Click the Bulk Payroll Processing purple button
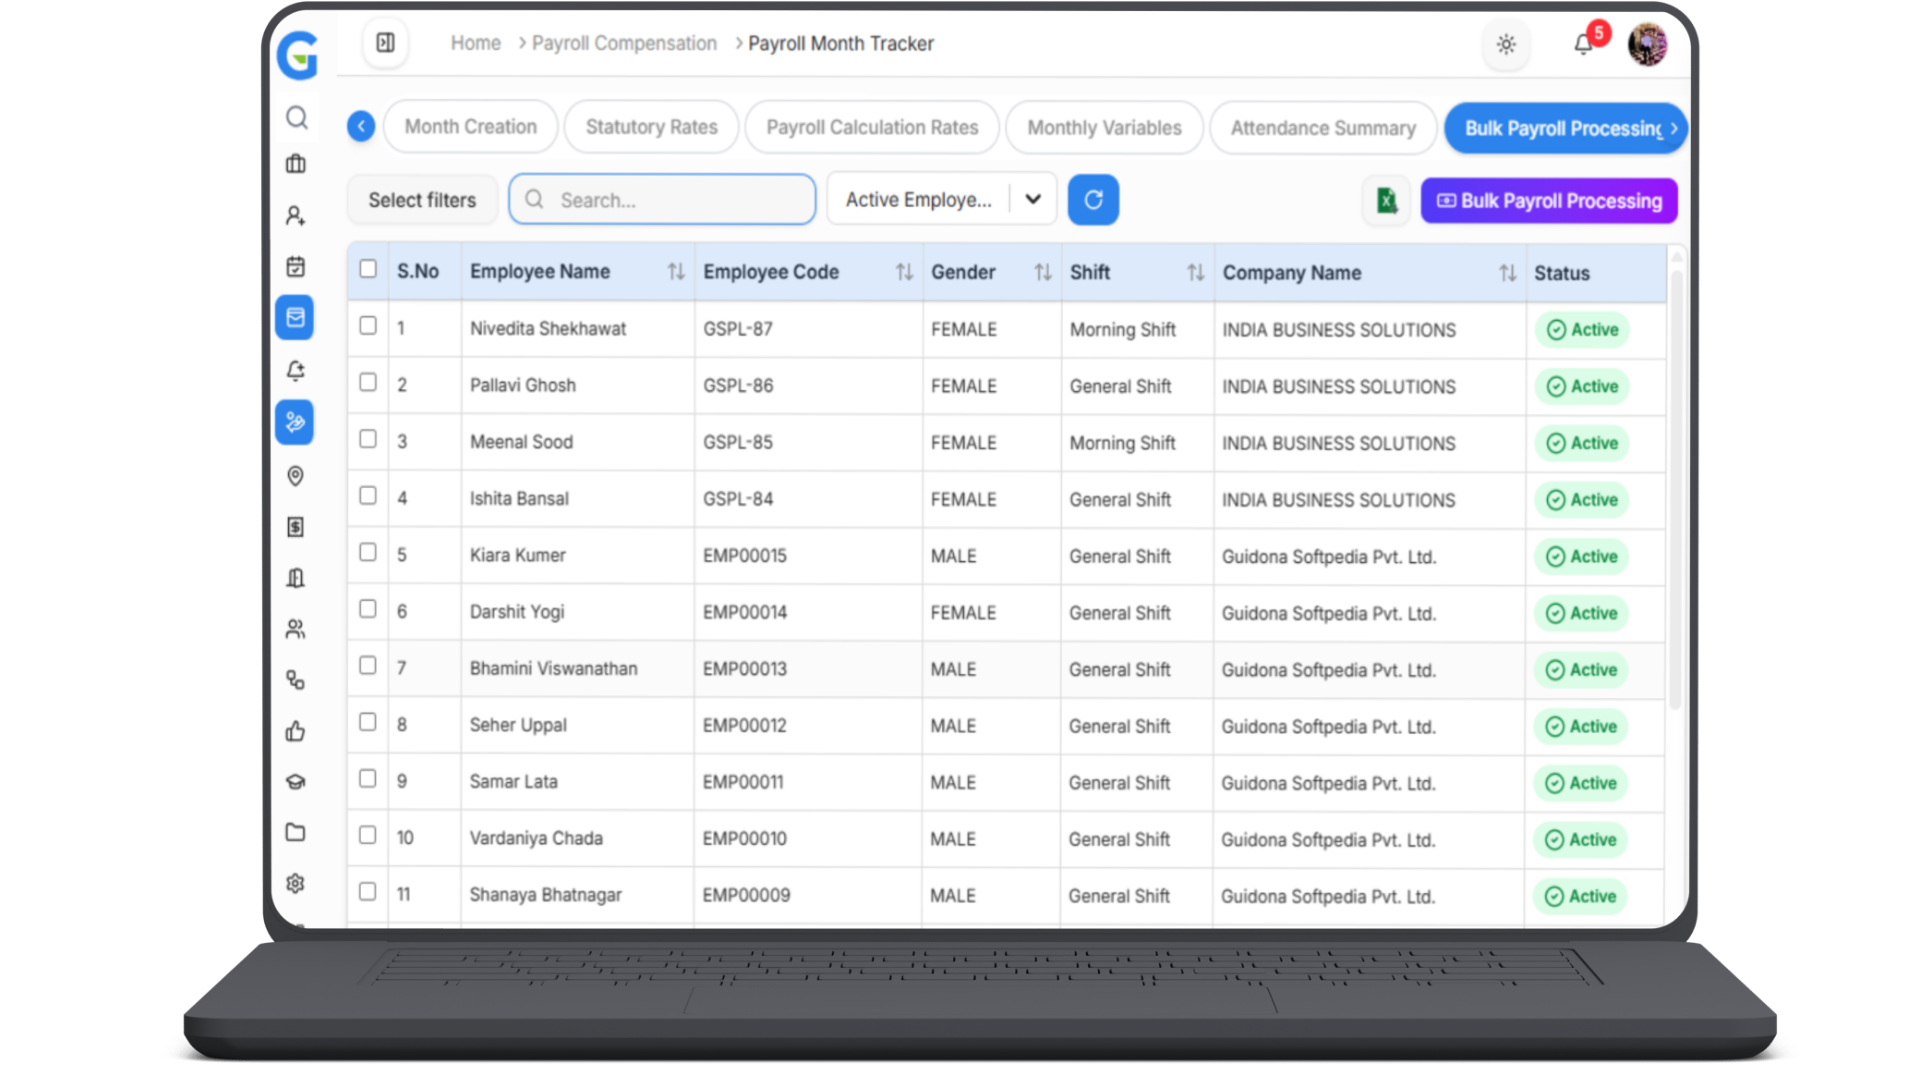This screenshot has height=1080, width=1920. coord(1548,201)
